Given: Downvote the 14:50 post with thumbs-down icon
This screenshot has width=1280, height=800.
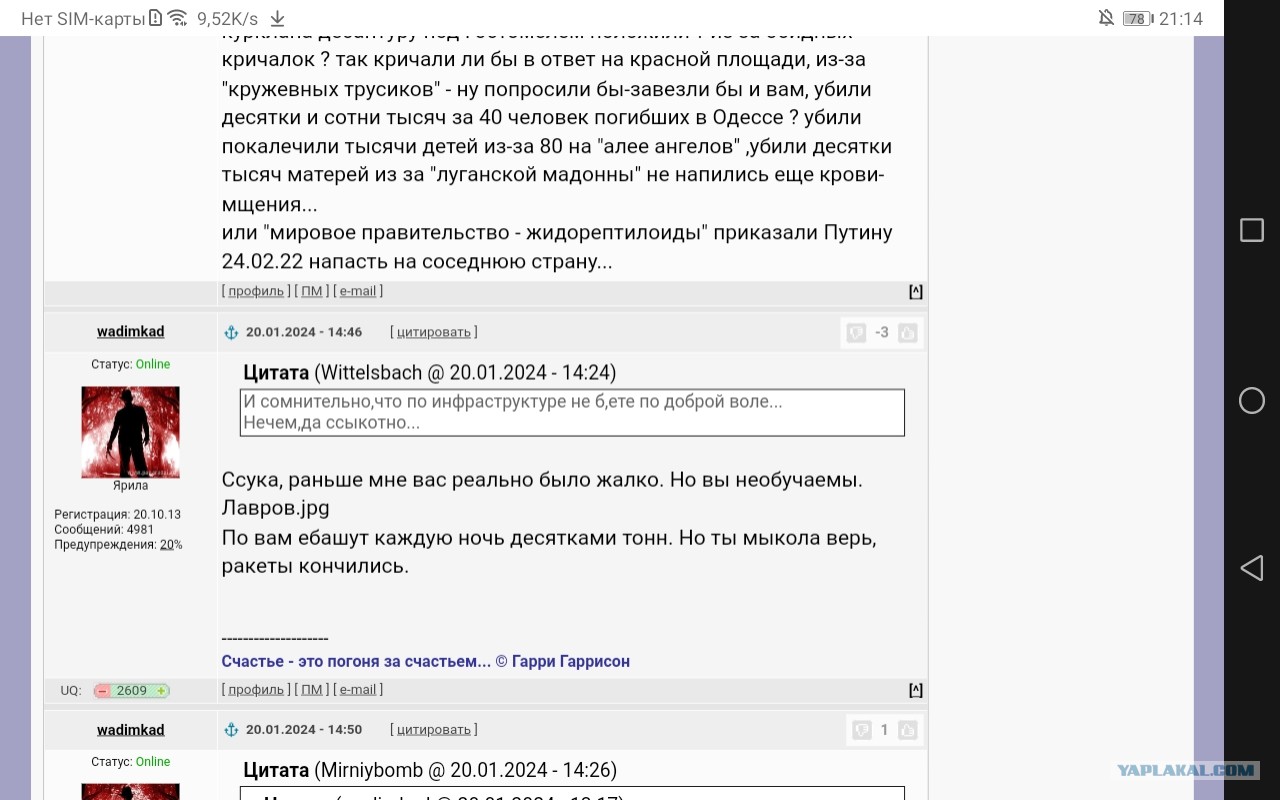Looking at the screenshot, I should [x=861, y=730].
